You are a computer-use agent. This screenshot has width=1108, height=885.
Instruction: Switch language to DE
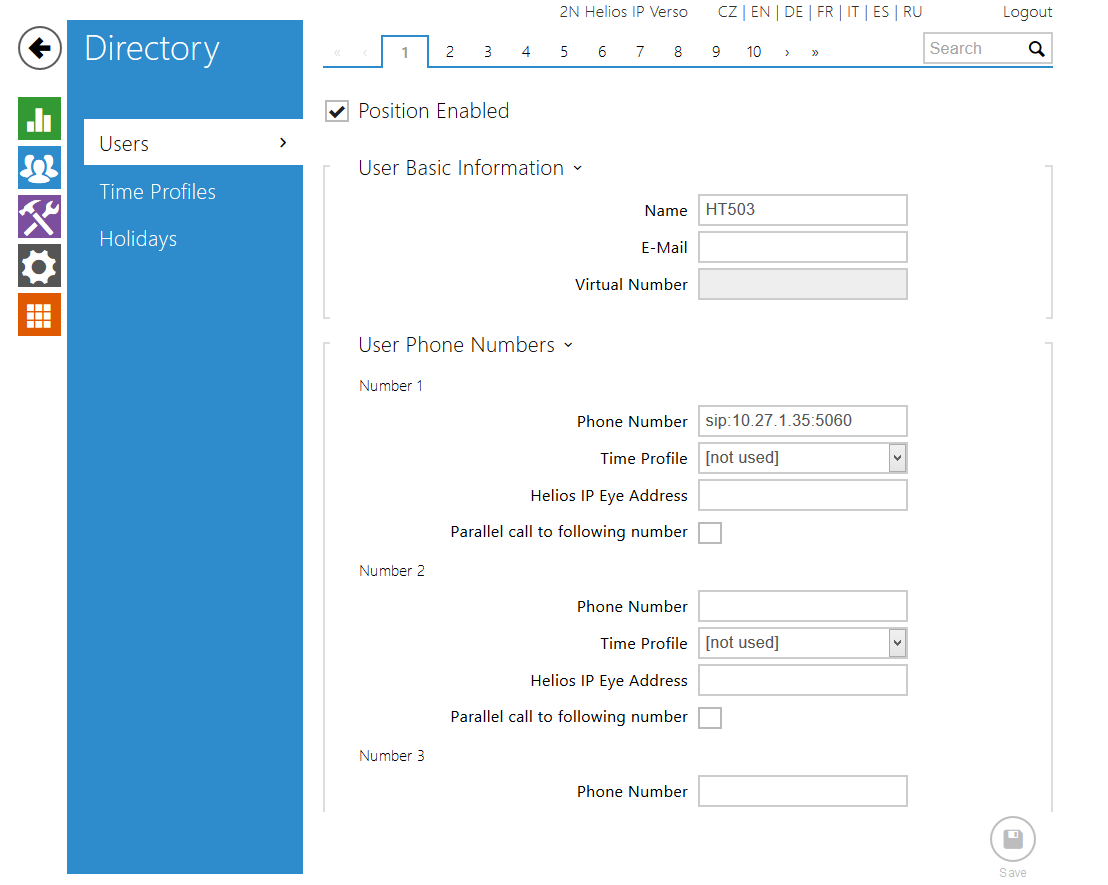click(x=793, y=12)
